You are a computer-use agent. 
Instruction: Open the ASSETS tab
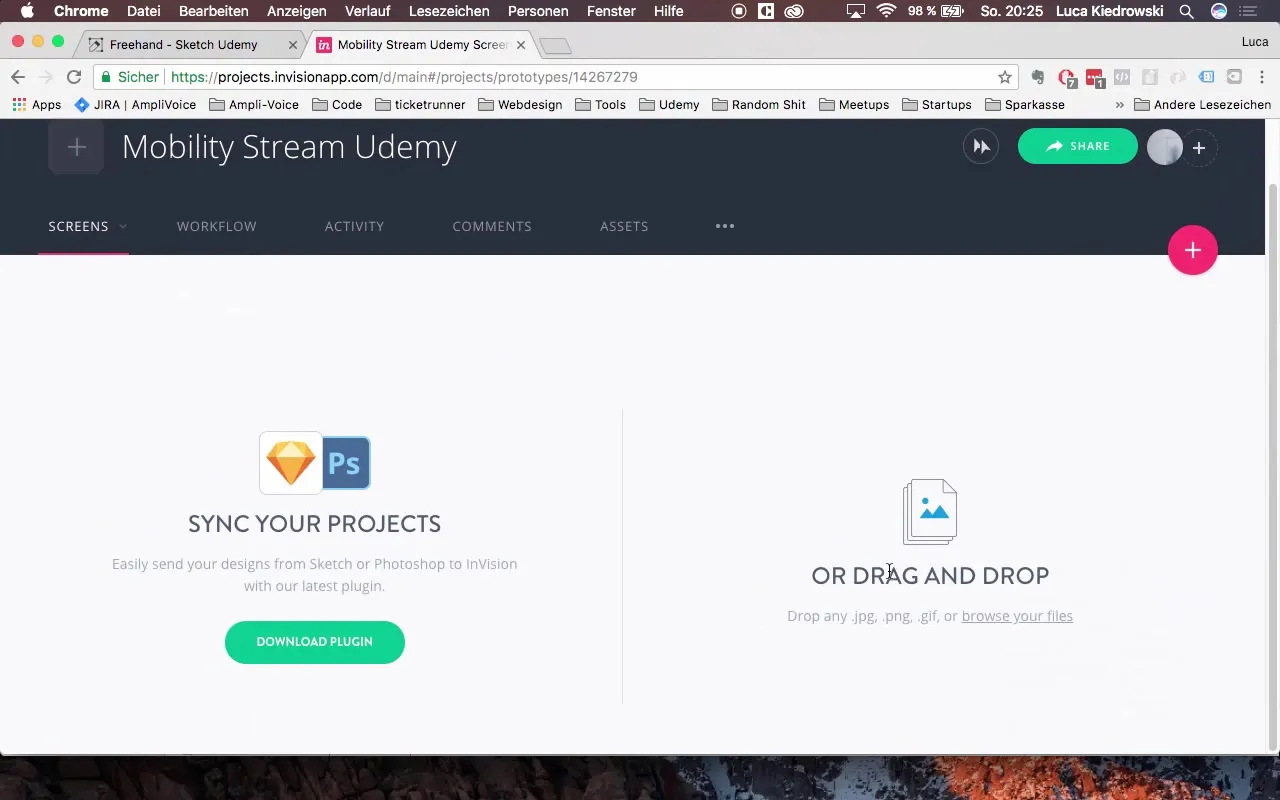click(624, 226)
